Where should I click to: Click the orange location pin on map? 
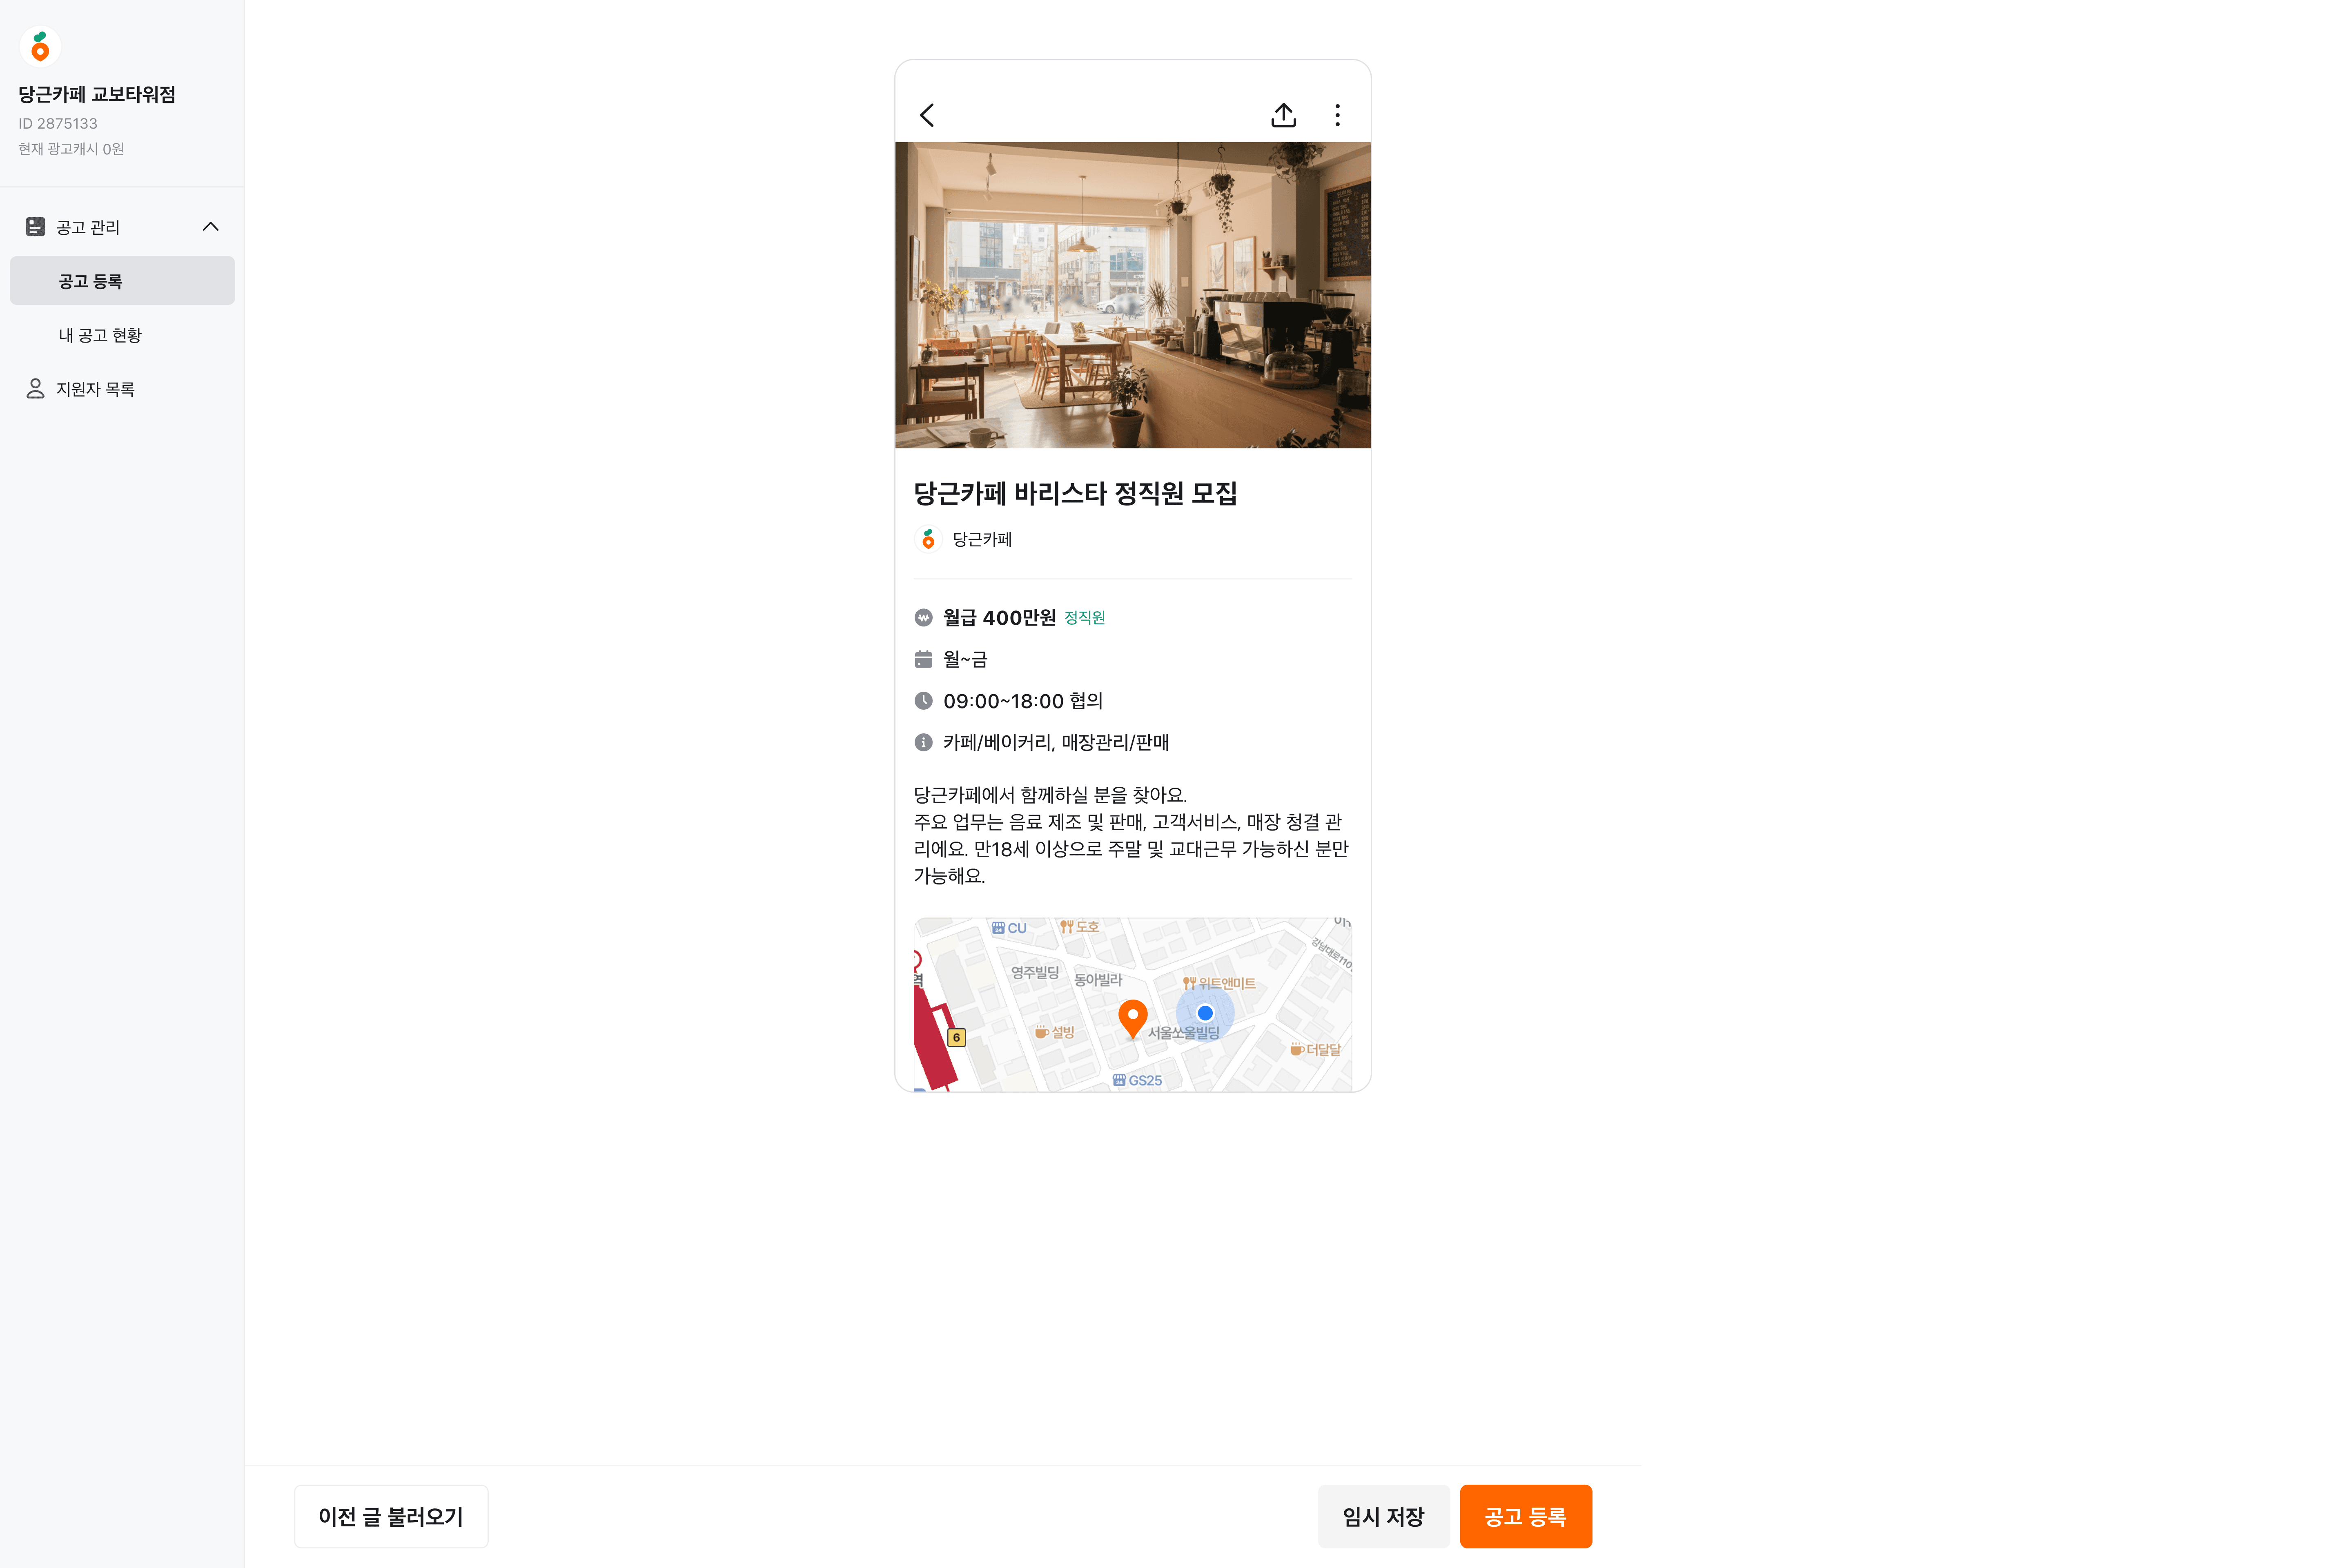1132,1018
